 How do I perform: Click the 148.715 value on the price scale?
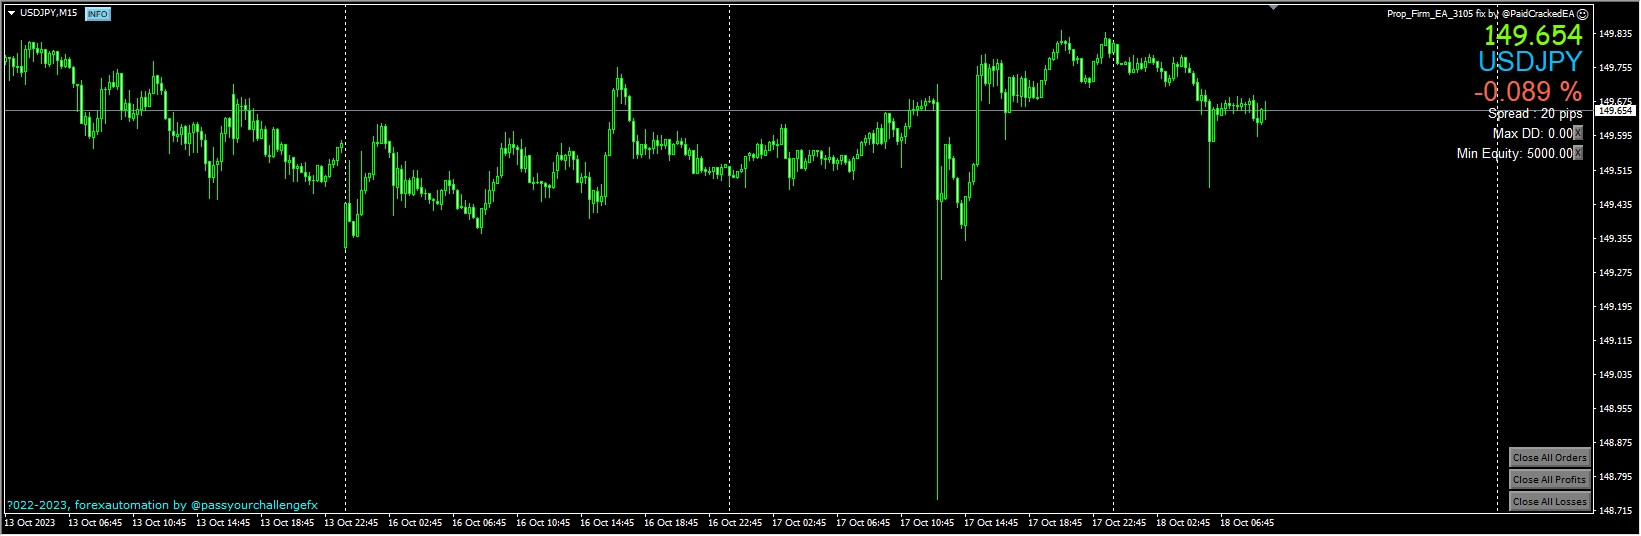[1616, 510]
